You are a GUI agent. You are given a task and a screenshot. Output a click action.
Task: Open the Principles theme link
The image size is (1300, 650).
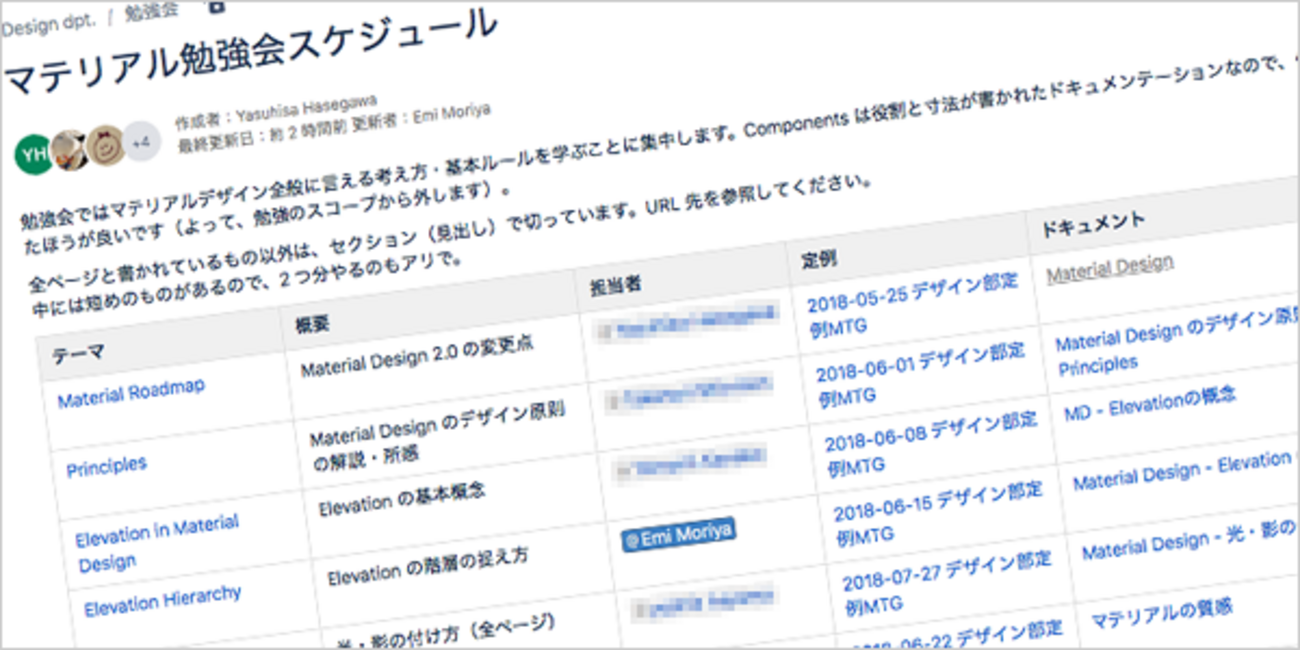point(106,466)
